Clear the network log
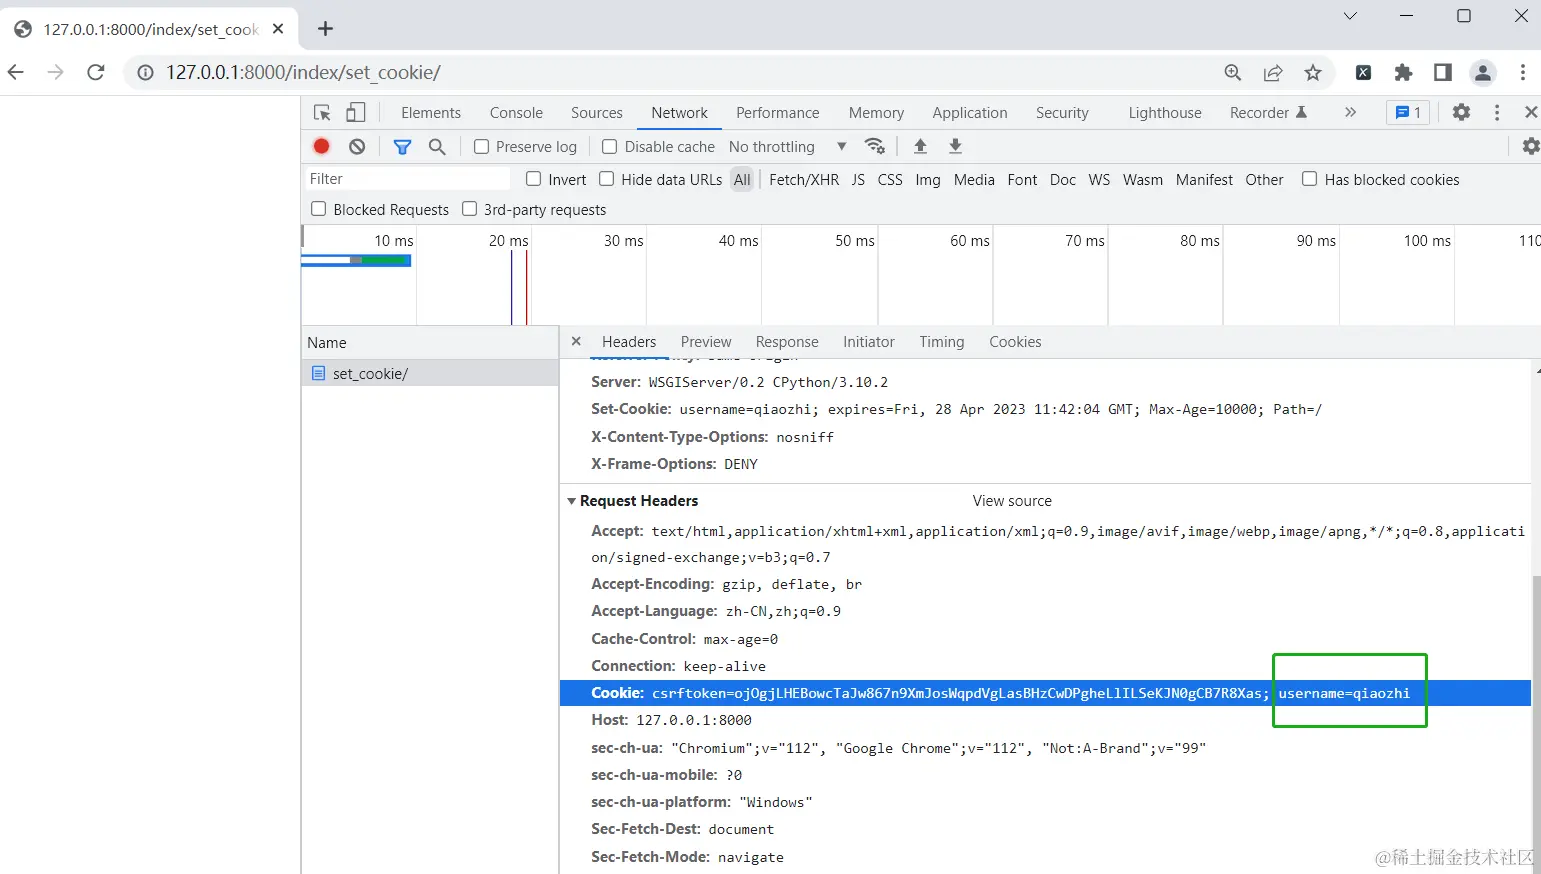 pos(357,146)
